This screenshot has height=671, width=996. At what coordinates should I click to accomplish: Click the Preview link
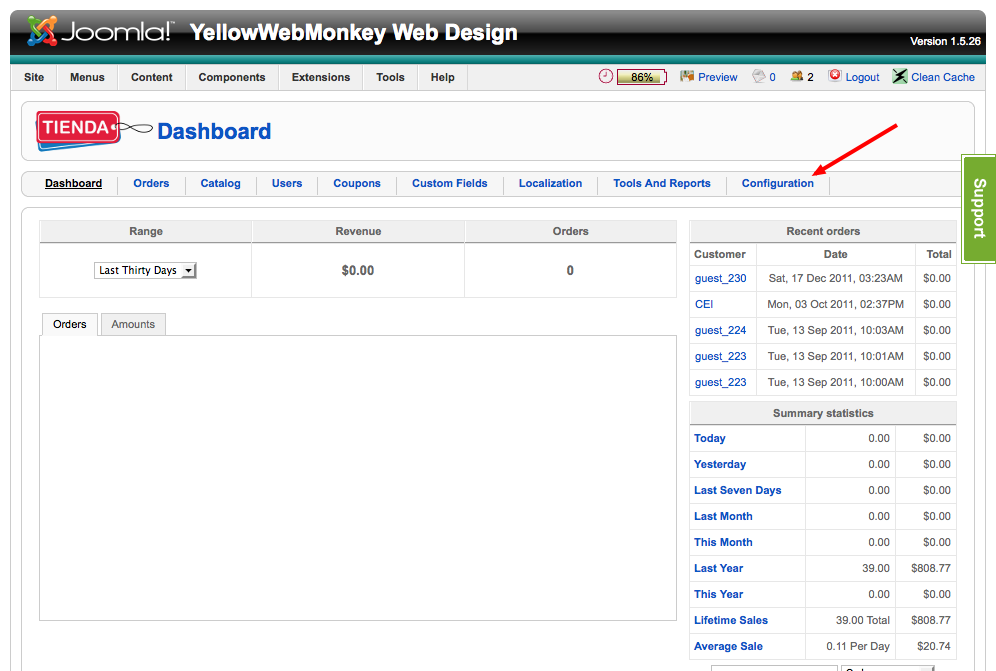pyautogui.click(x=718, y=77)
